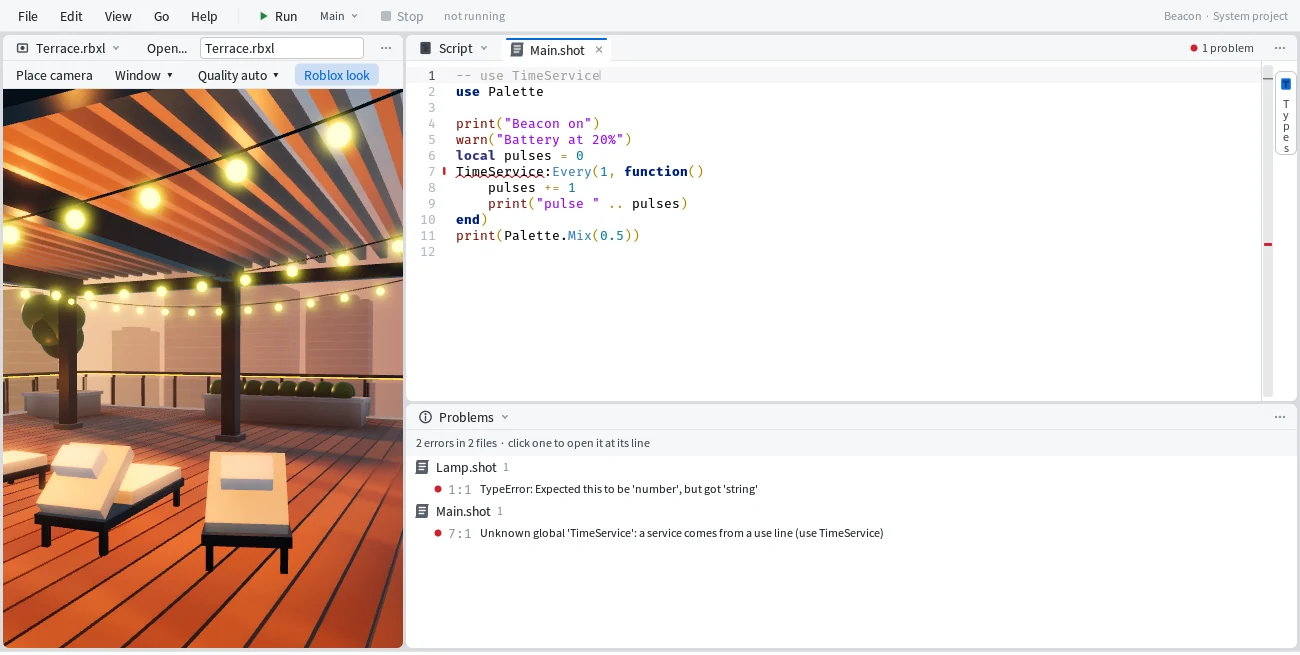The width and height of the screenshot is (1300, 655).
Task: Open the Quality auto dropdown
Action: pyautogui.click(x=238, y=75)
